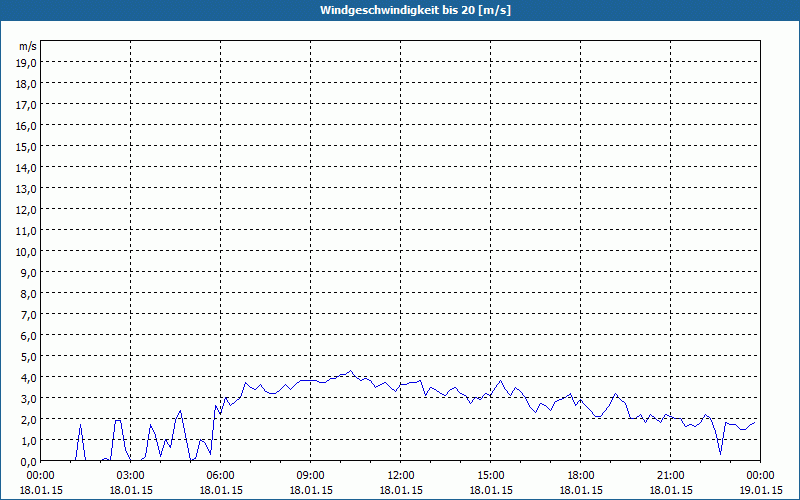Click the 13,0 y-axis label
The height and width of the screenshot is (500, 800).
pos(26,189)
